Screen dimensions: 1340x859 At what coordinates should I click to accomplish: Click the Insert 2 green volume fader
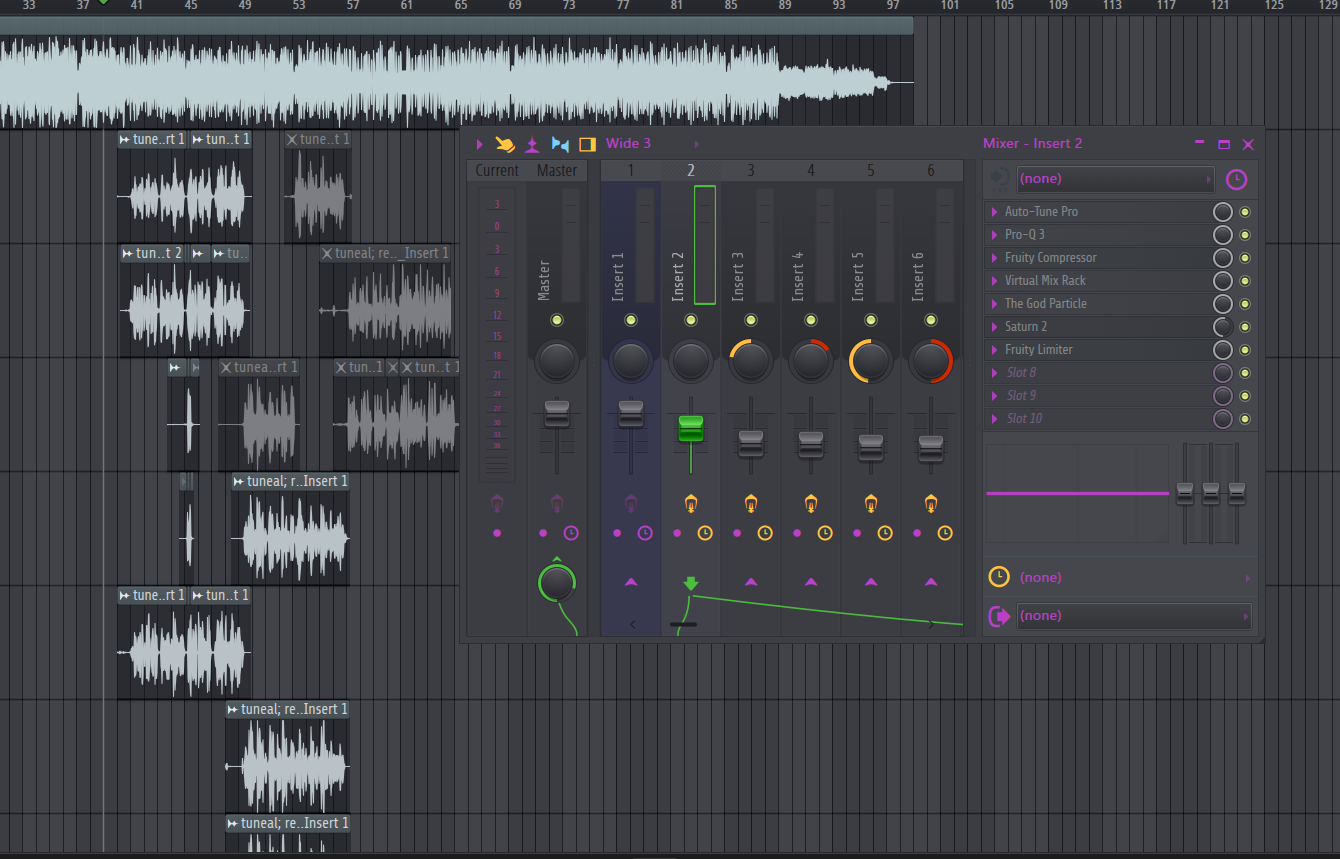coord(691,429)
